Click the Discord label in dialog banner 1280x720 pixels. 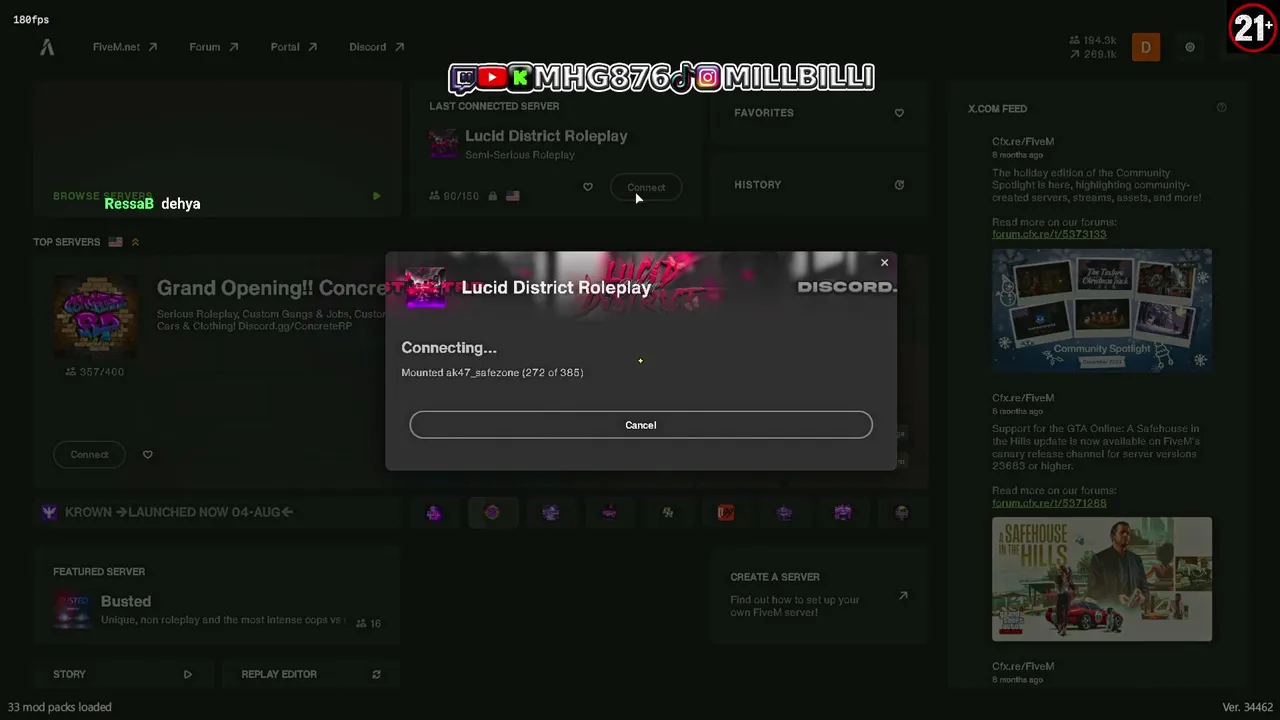pos(847,287)
